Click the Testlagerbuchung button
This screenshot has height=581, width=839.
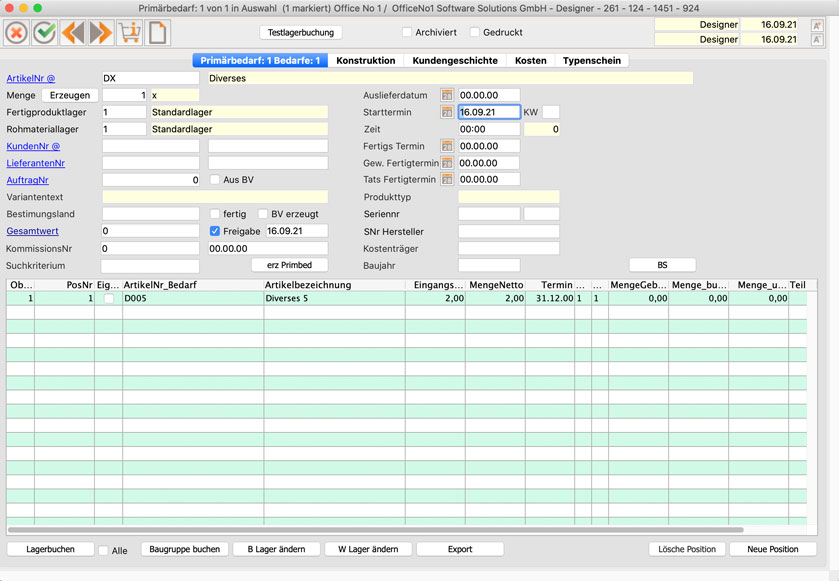tap(301, 33)
